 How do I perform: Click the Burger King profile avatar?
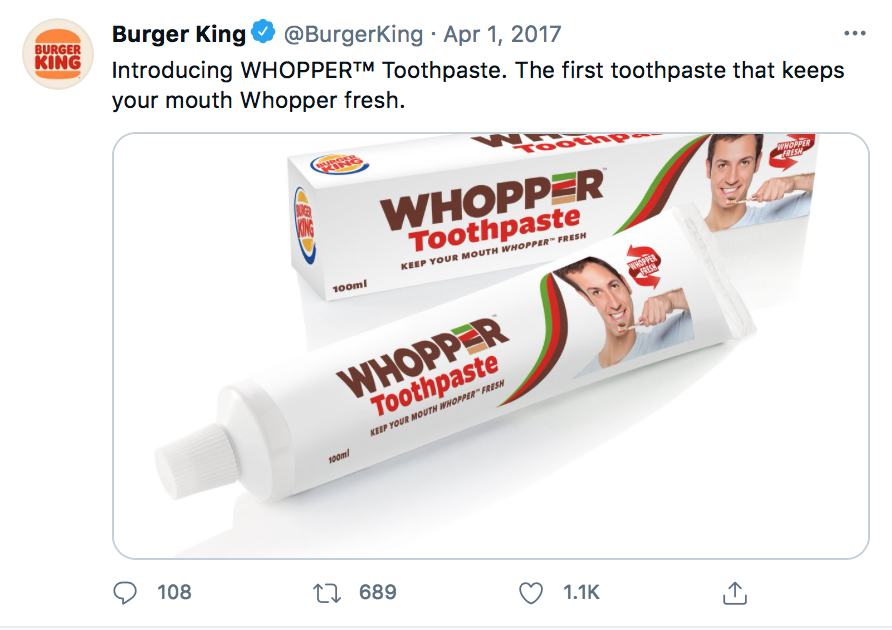click(58, 56)
